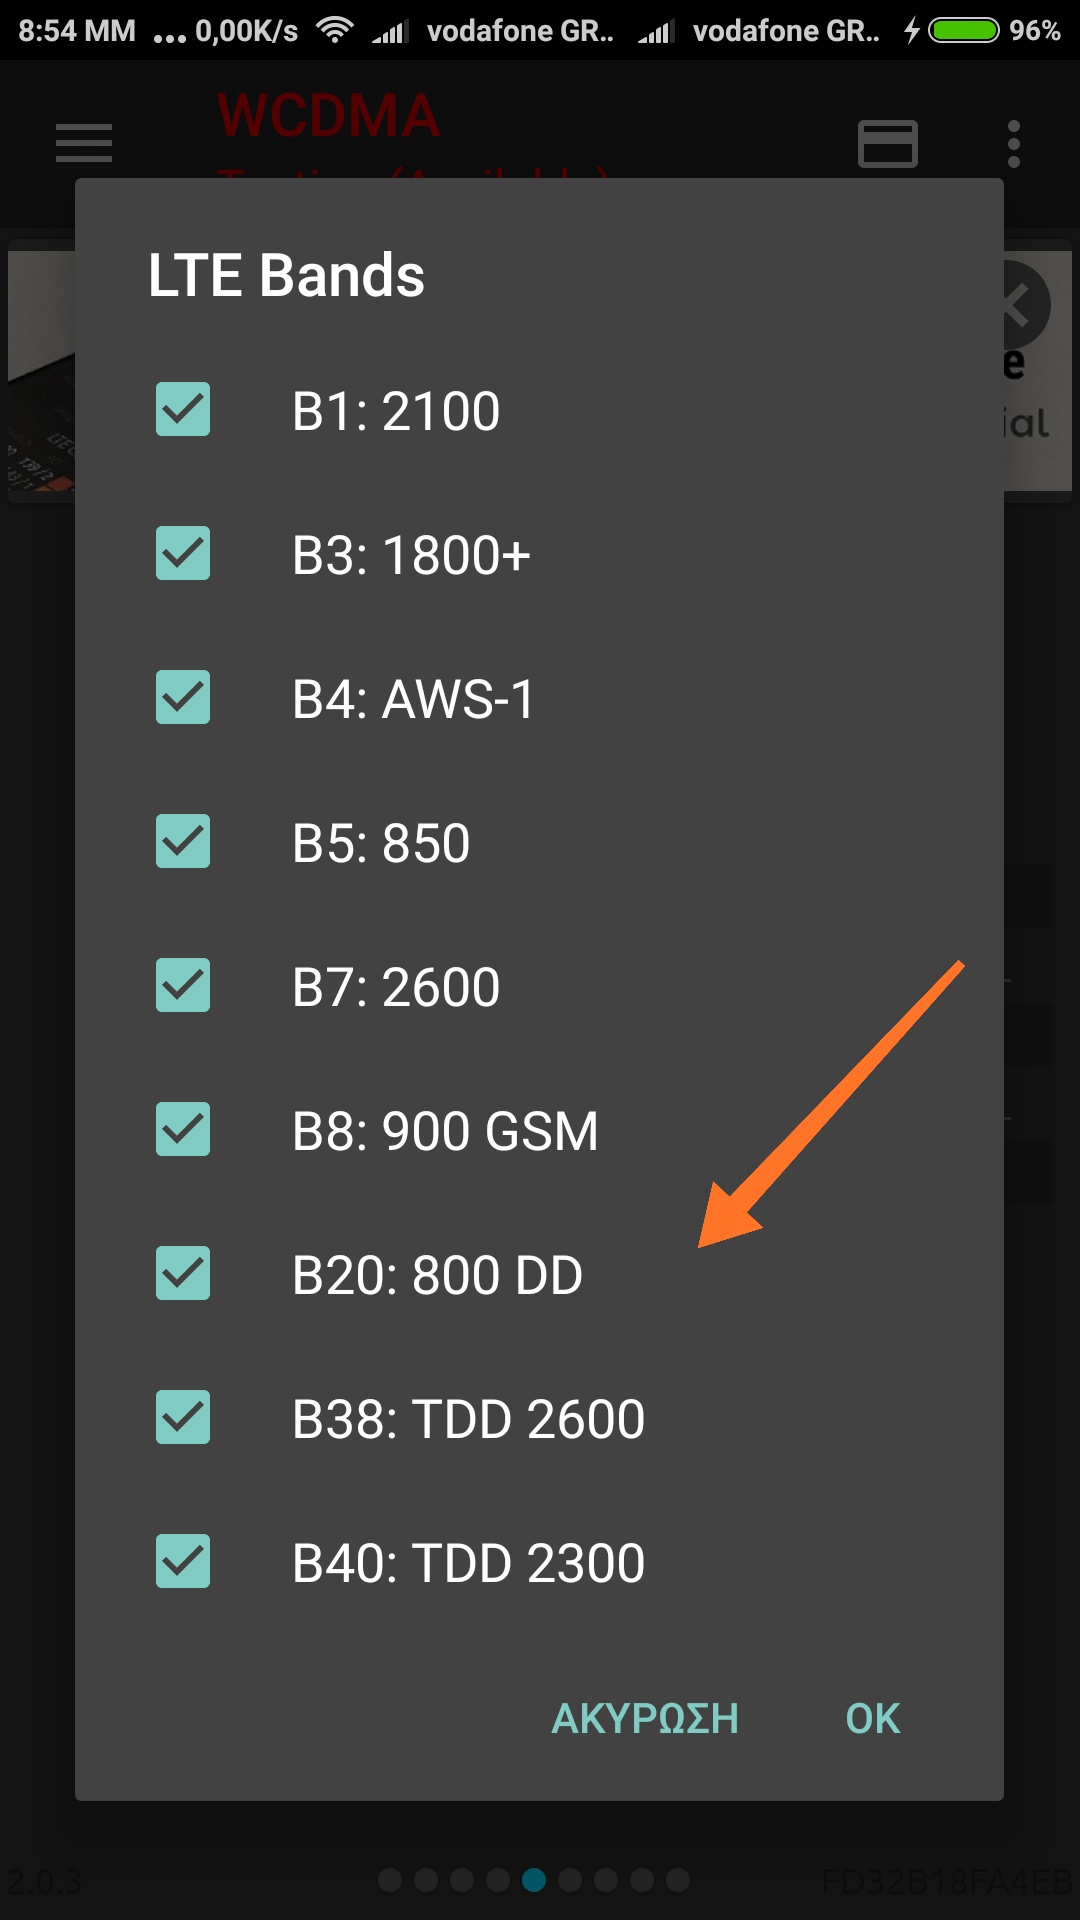
Task: Tap the battery indicator in status bar
Action: tap(963, 30)
